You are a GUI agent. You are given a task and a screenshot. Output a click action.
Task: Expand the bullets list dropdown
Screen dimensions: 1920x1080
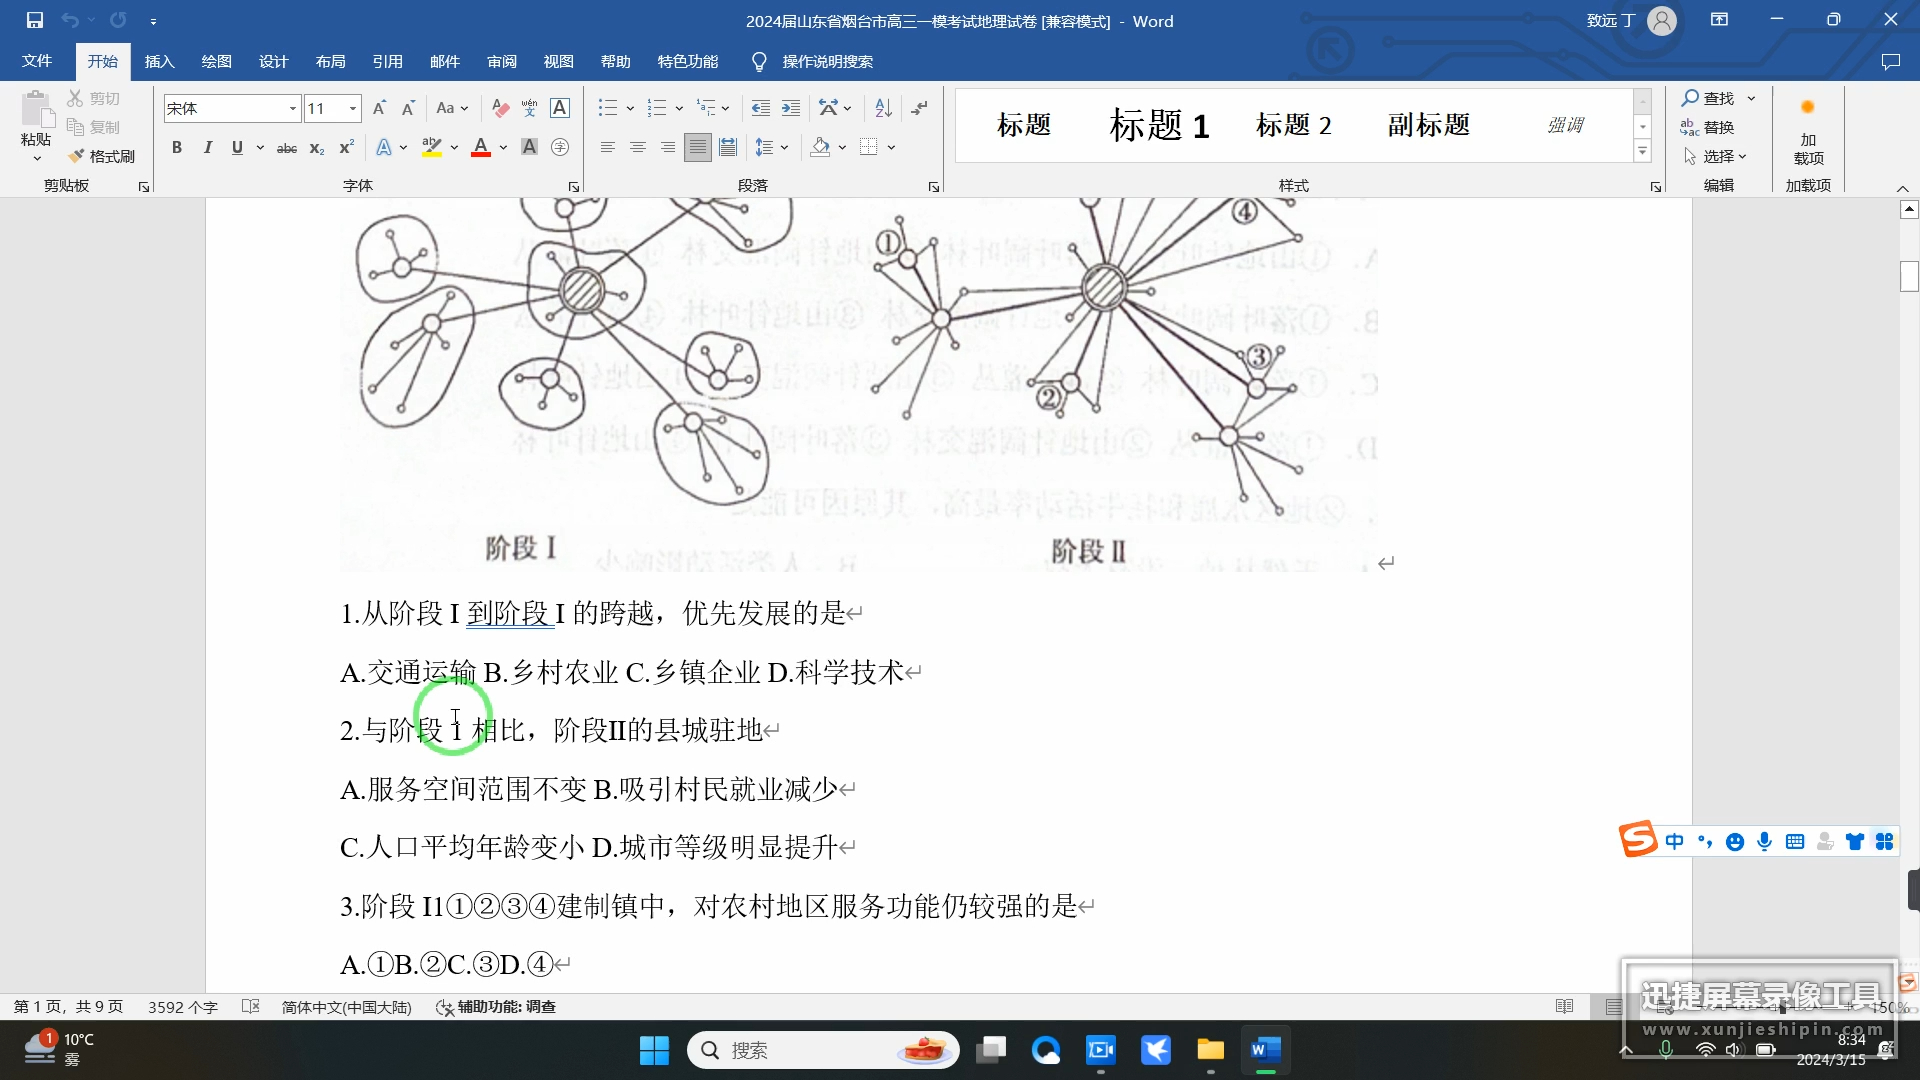630,108
